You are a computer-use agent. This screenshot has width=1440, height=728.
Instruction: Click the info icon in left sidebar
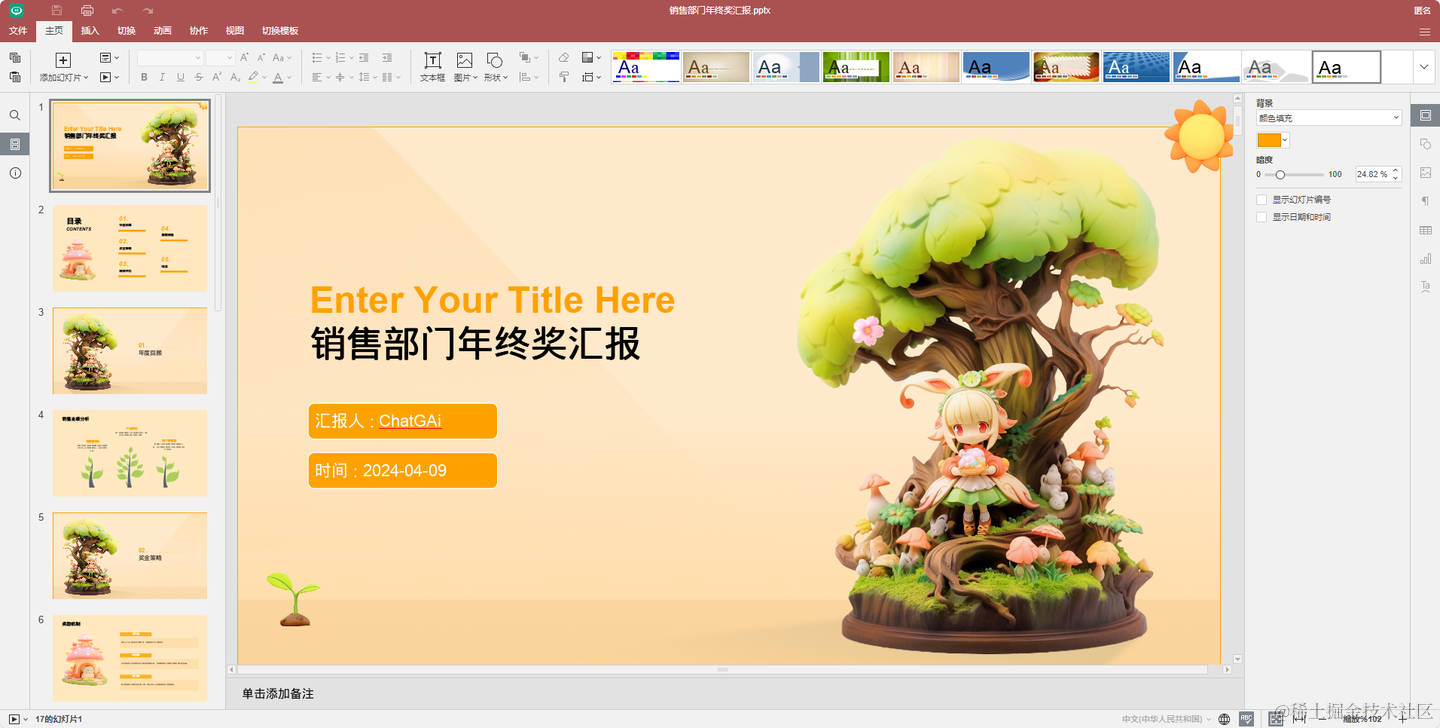pyautogui.click(x=15, y=173)
